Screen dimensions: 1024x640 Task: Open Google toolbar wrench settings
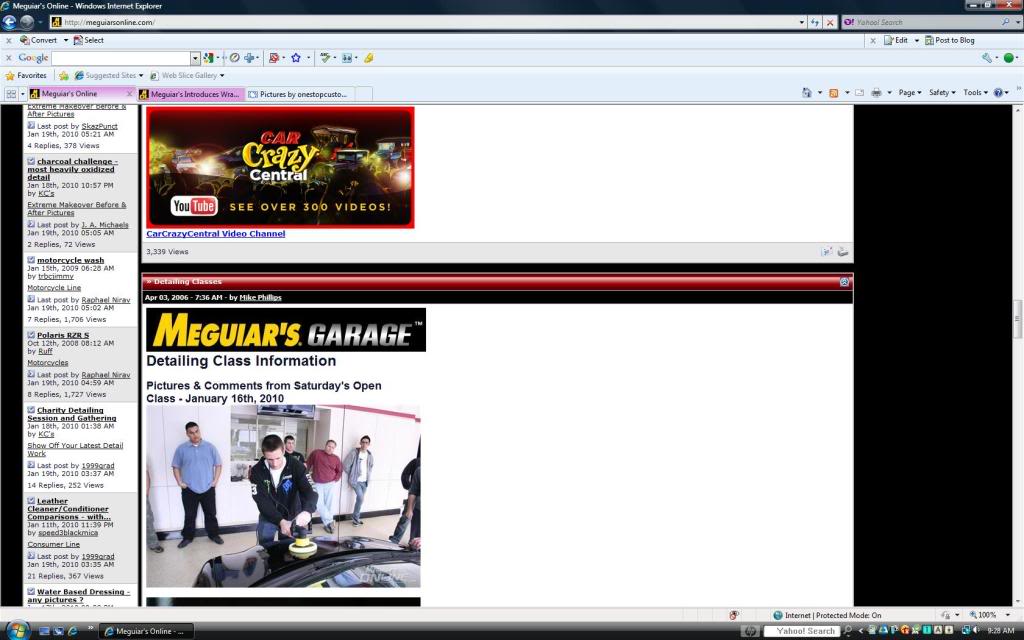click(x=987, y=58)
